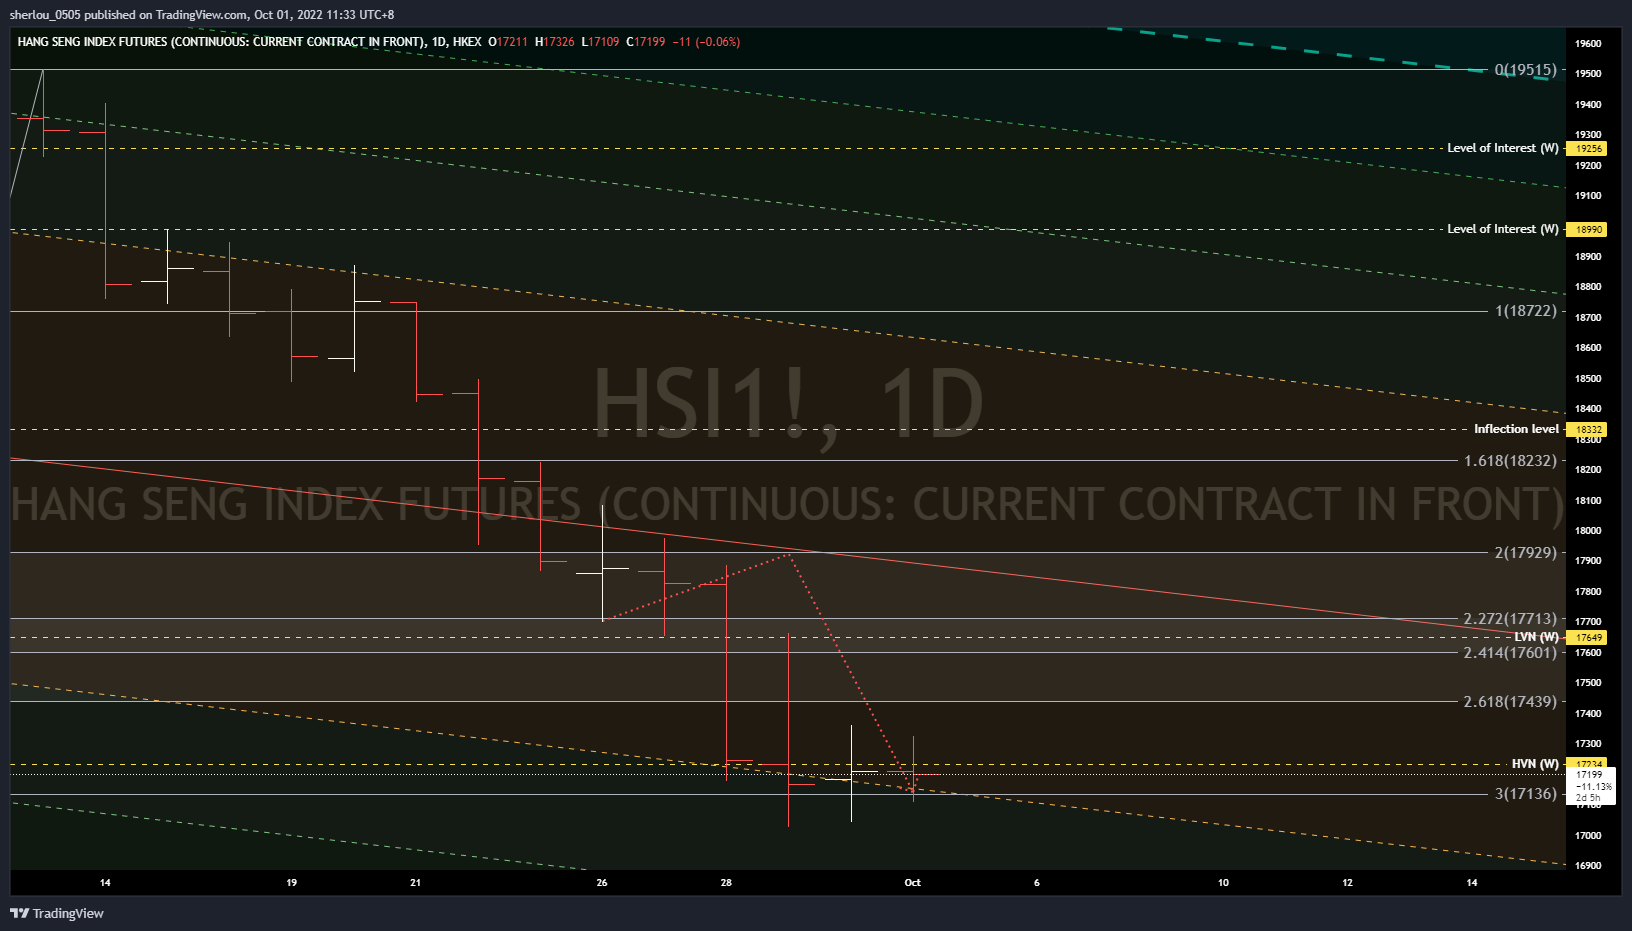Screen dimensions: 1632x931
Task: Select the HVN (W) level label
Action: coord(1535,764)
